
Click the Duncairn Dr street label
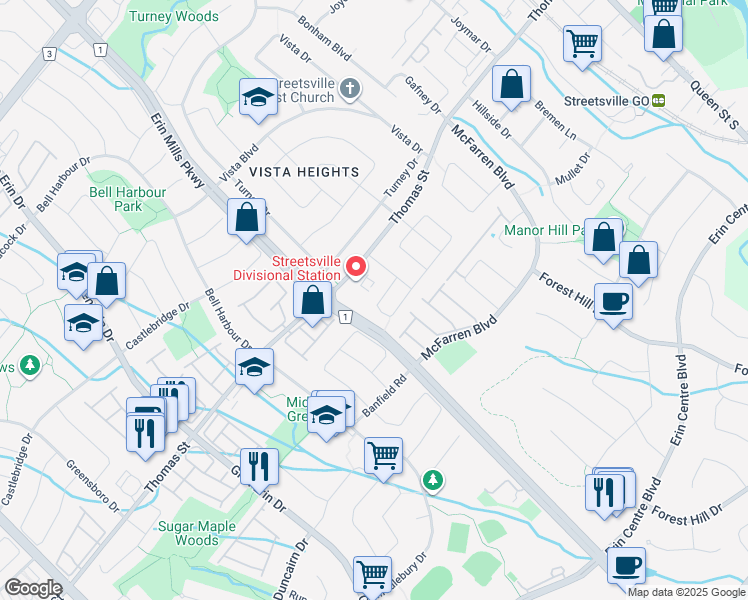pyautogui.click(x=291, y=569)
